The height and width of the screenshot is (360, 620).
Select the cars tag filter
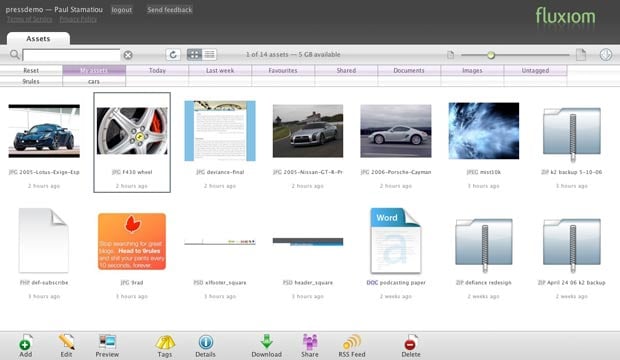(x=94, y=81)
